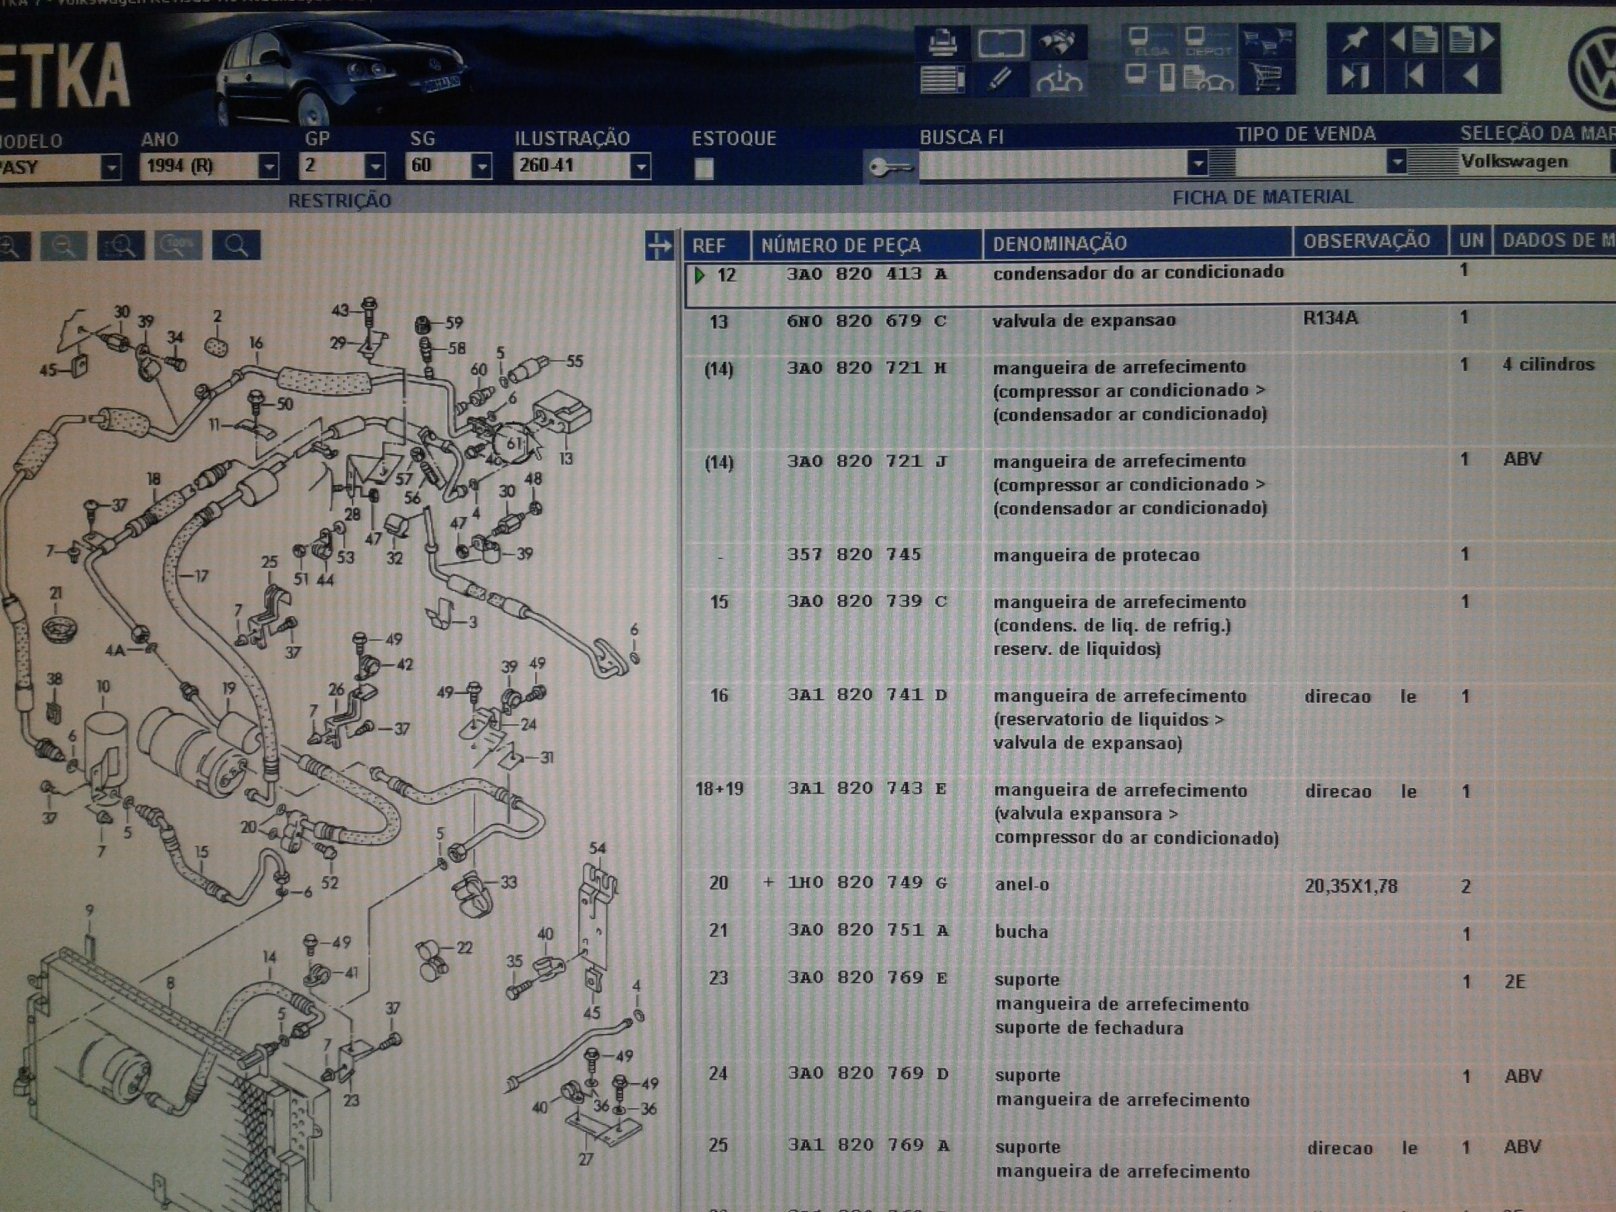Click the Volkswagen brand selection field
The image size is (1616, 1212).
(1533, 161)
